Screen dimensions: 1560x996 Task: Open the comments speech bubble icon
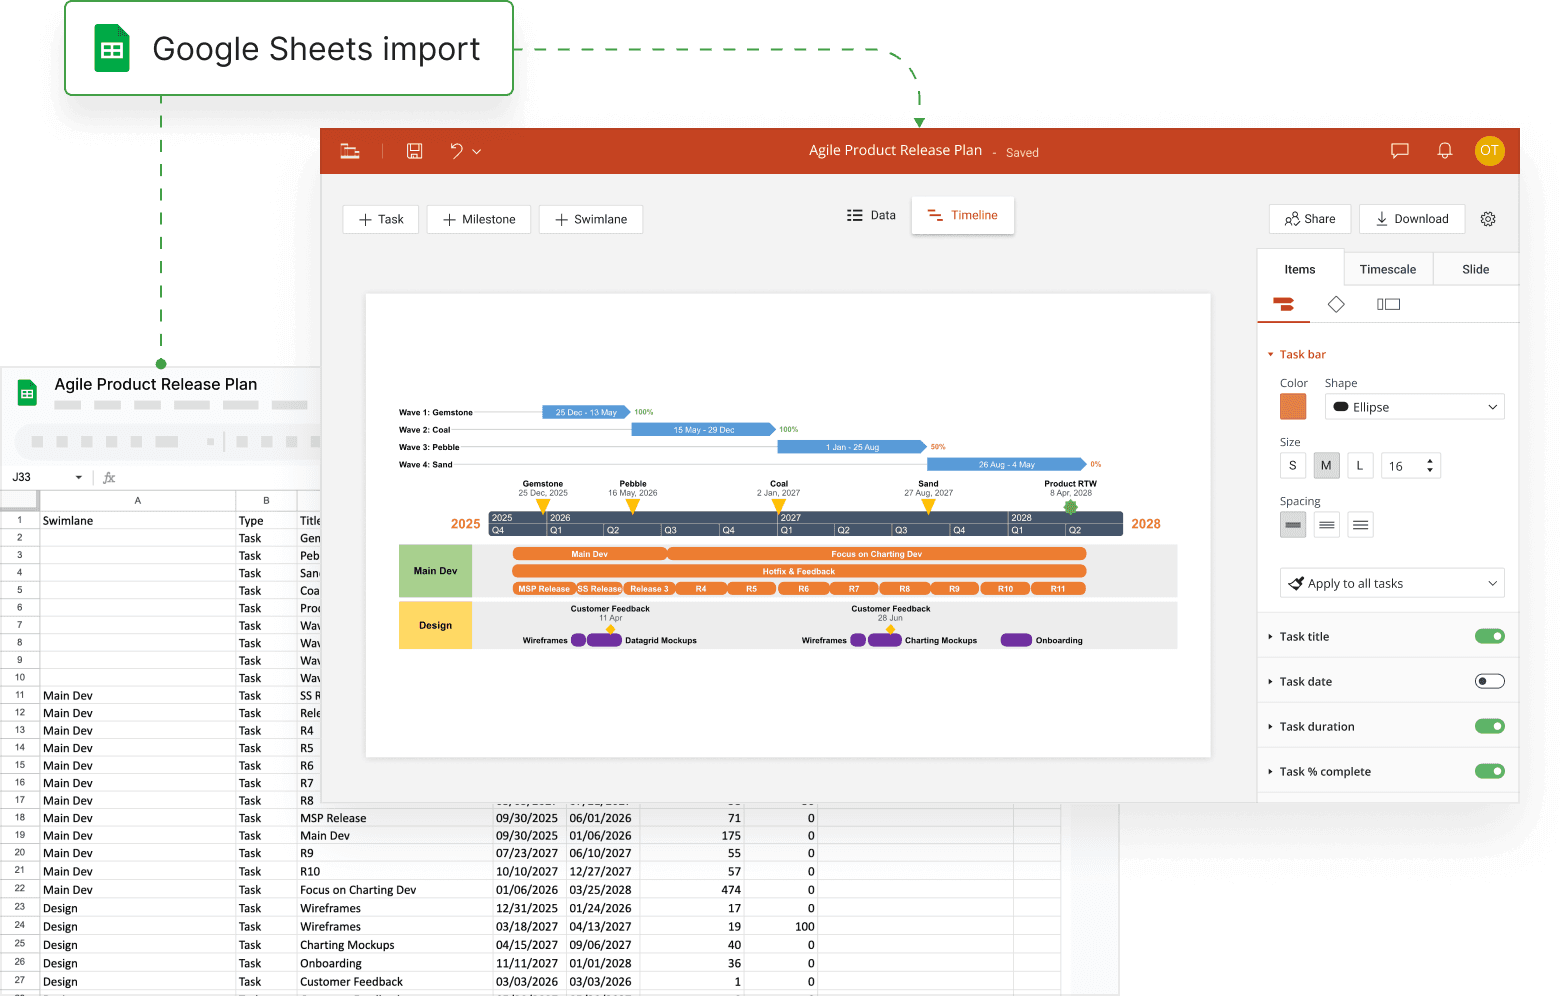tap(1400, 151)
